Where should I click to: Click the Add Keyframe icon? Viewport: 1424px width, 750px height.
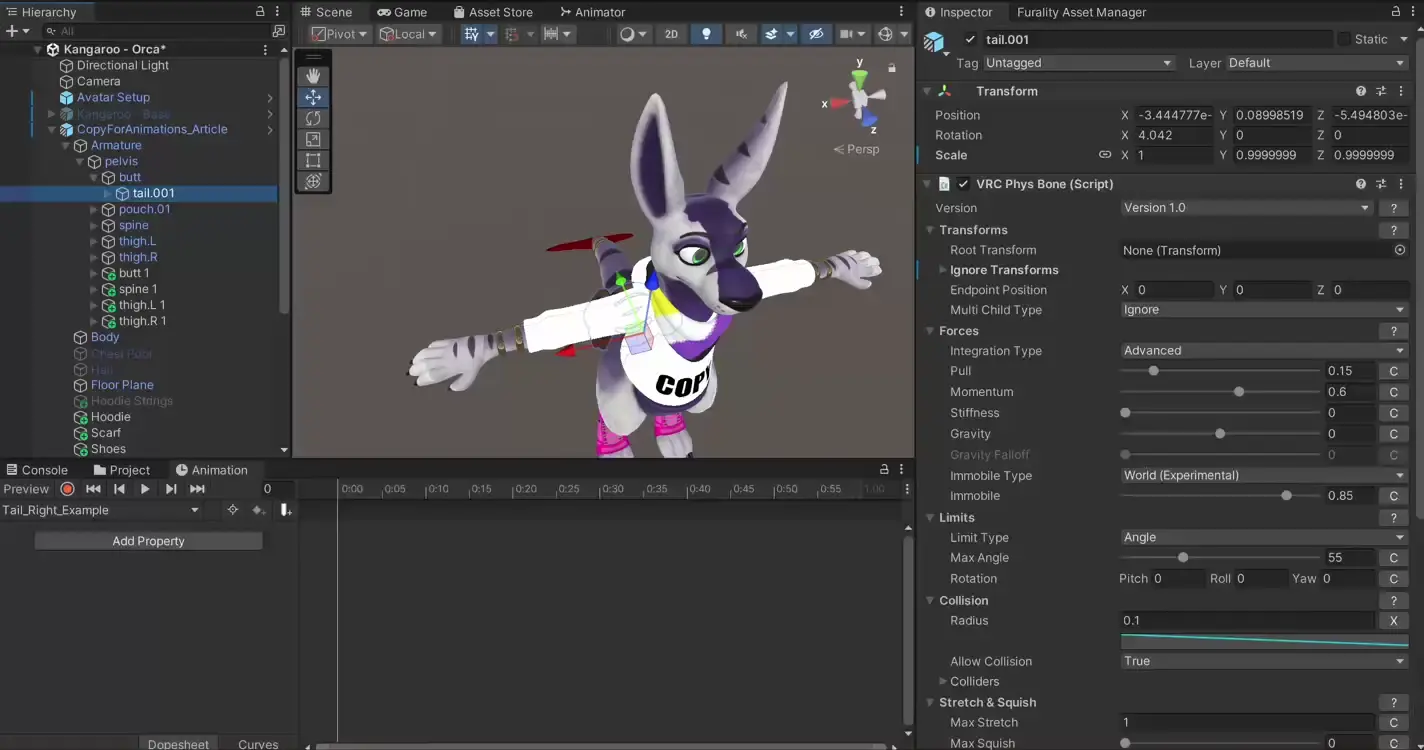point(258,510)
